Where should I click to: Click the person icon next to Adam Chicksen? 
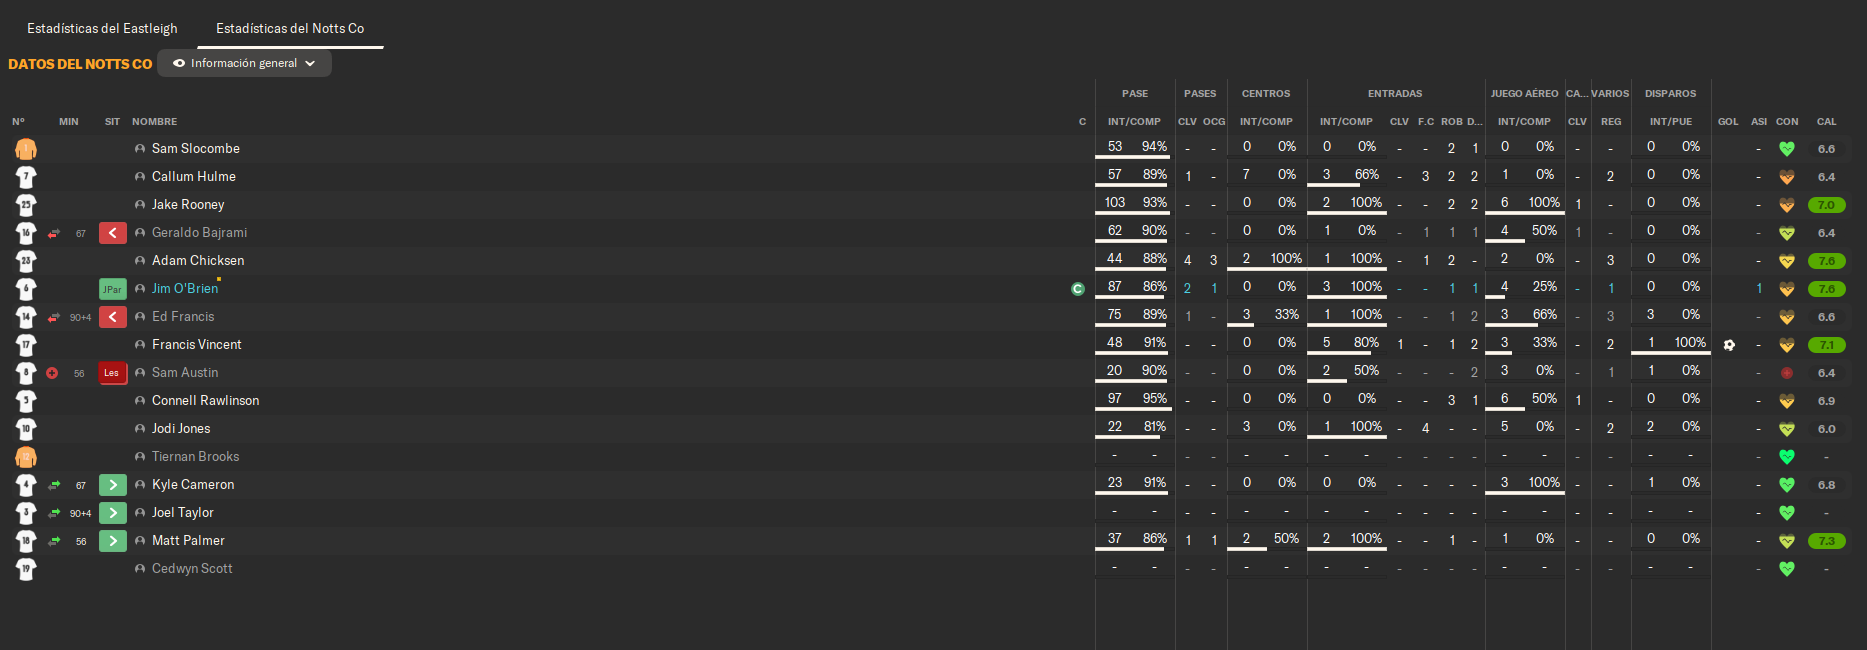(140, 261)
